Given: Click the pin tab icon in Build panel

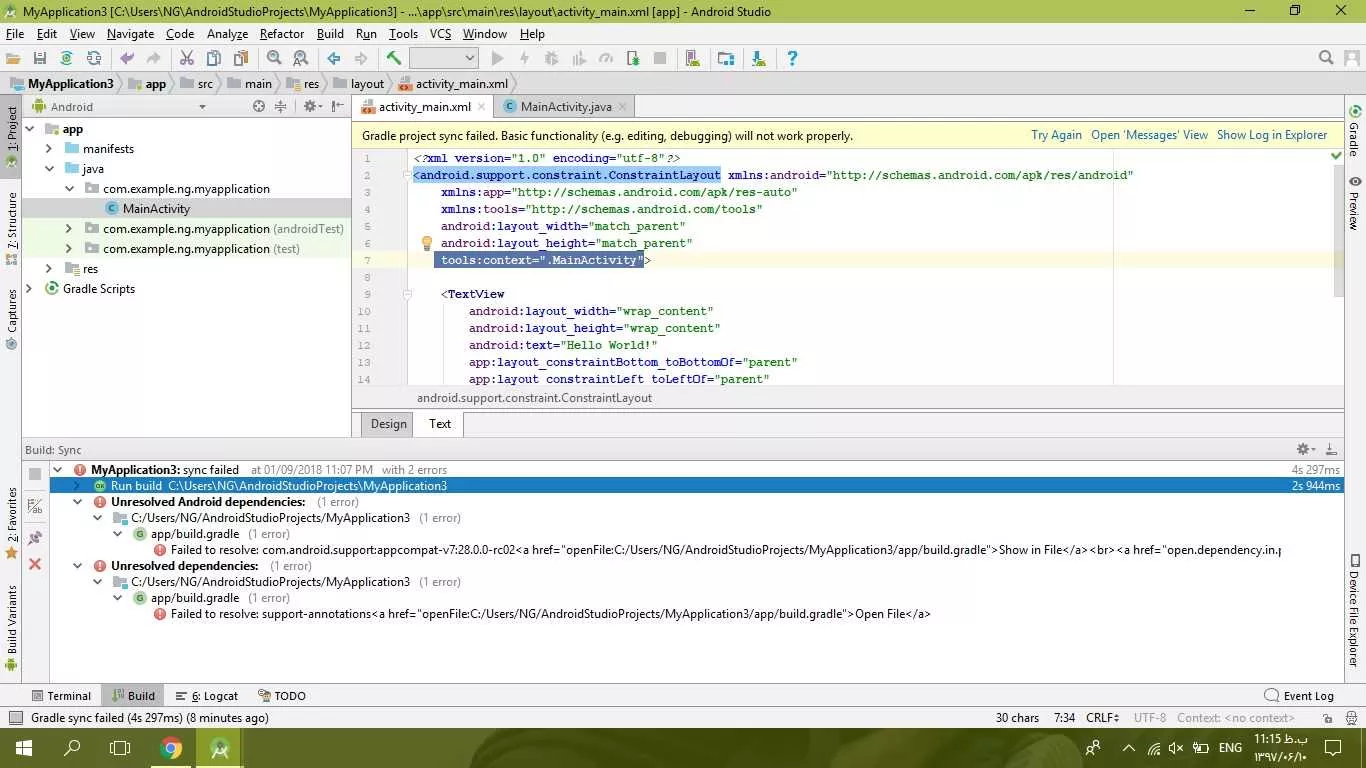Looking at the screenshot, I should (x=35, y=538).
